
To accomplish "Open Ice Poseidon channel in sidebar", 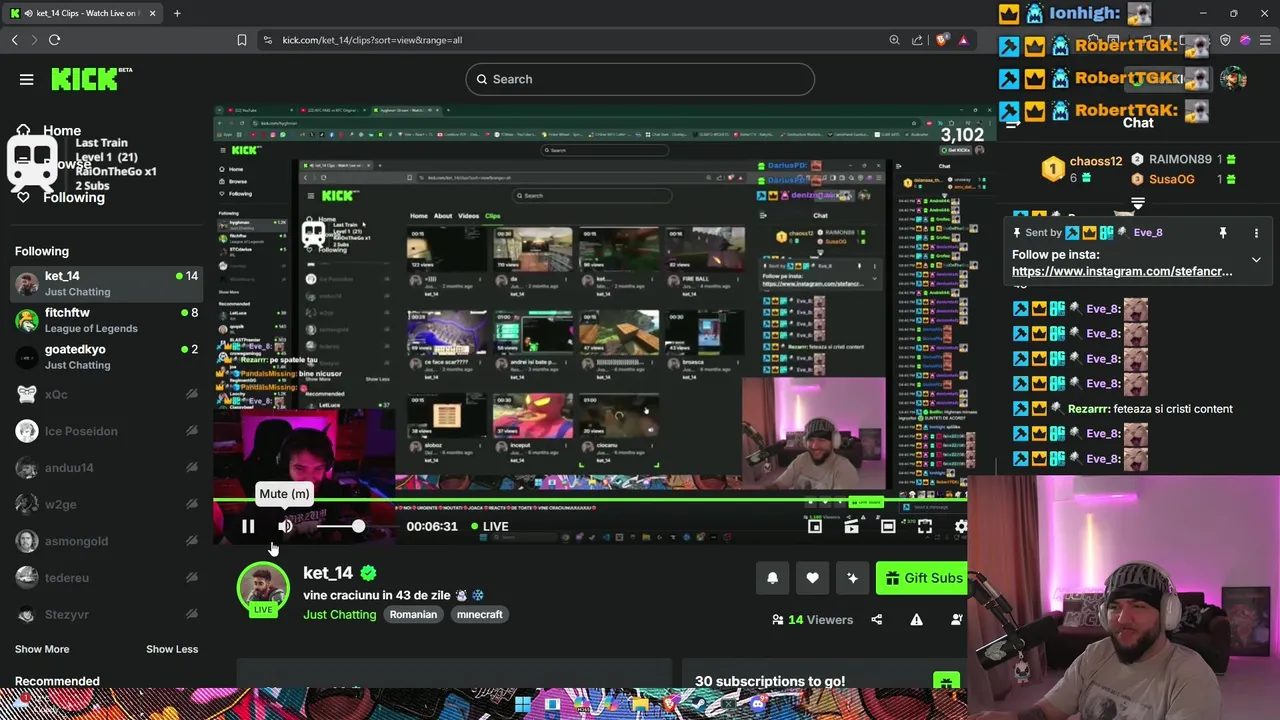I will coord(105,431).
